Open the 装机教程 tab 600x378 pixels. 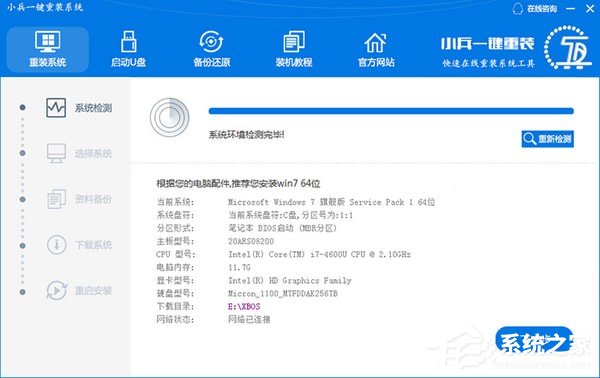pyautogui.click(x=294, y=49)
